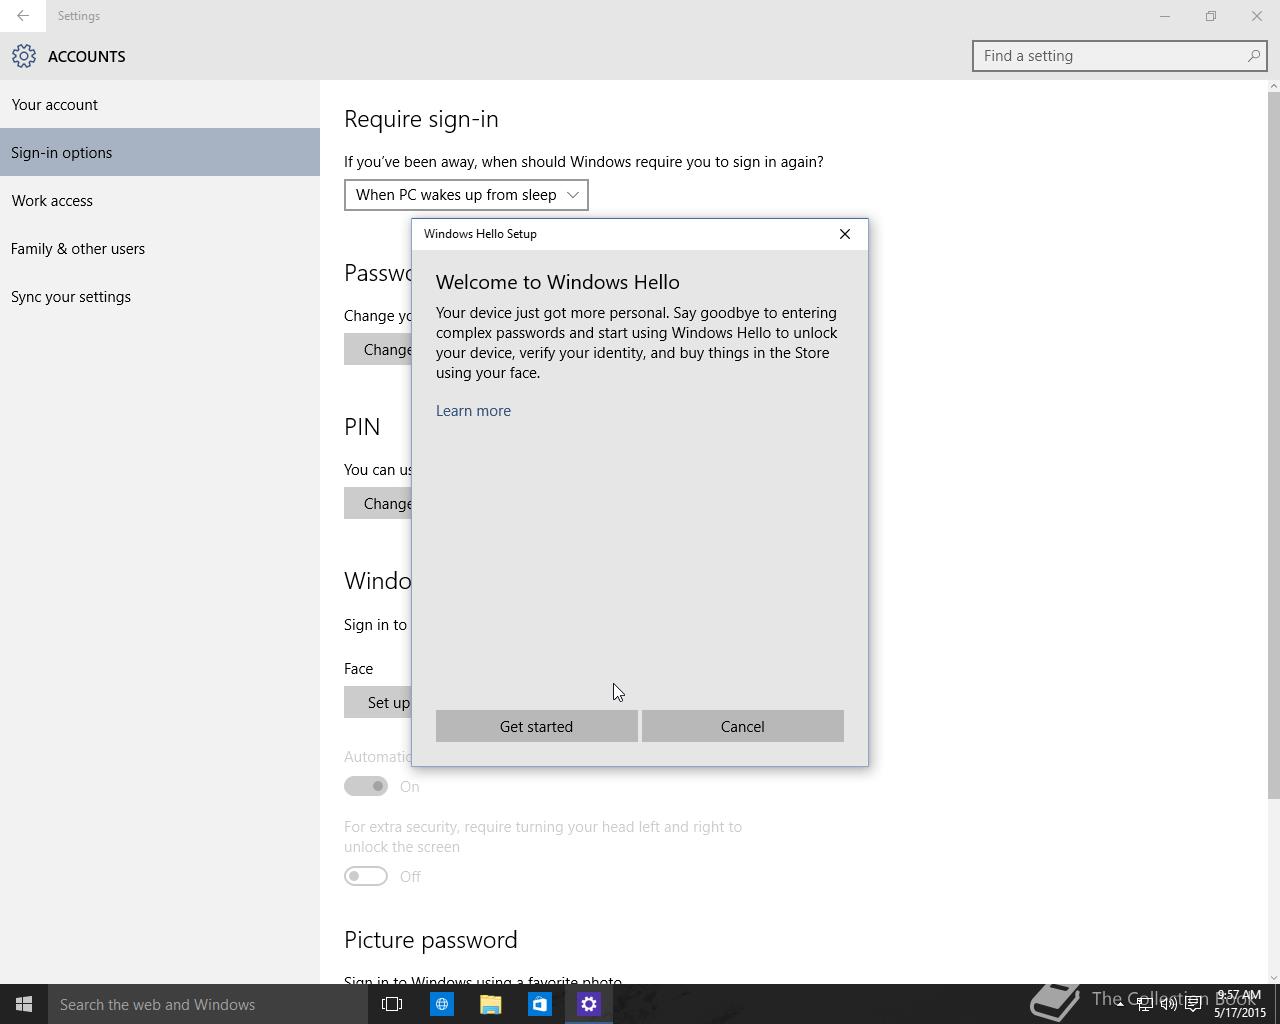Close the Windows Hello Setup dialog
The height and width of the screenshot is (1024, 1280).
point(845,234)
